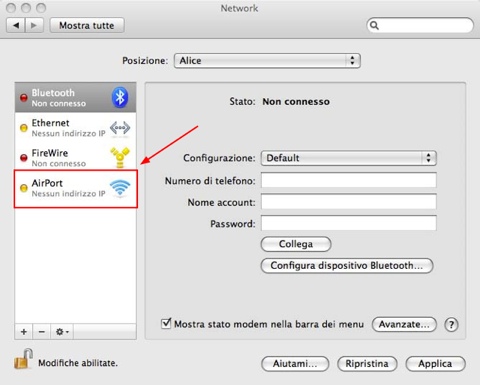Click the magnifying glass search icon
This screenshot has width=480, height=385.
(374, 25)
